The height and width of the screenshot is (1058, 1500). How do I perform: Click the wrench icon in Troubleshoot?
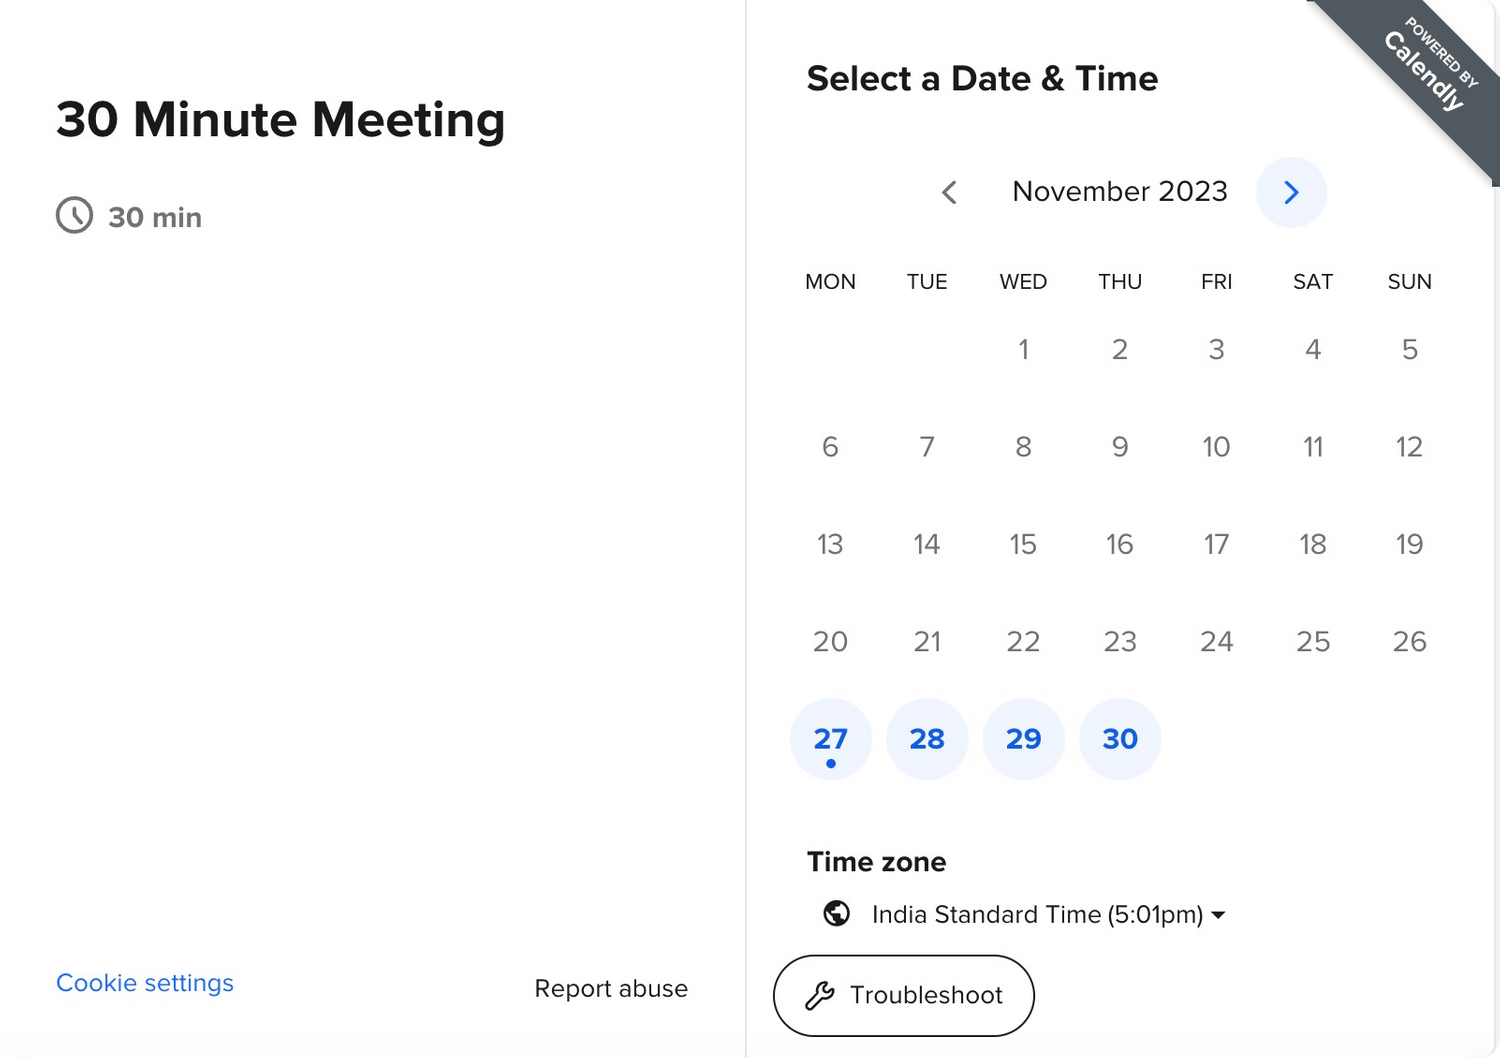point(820,995)
